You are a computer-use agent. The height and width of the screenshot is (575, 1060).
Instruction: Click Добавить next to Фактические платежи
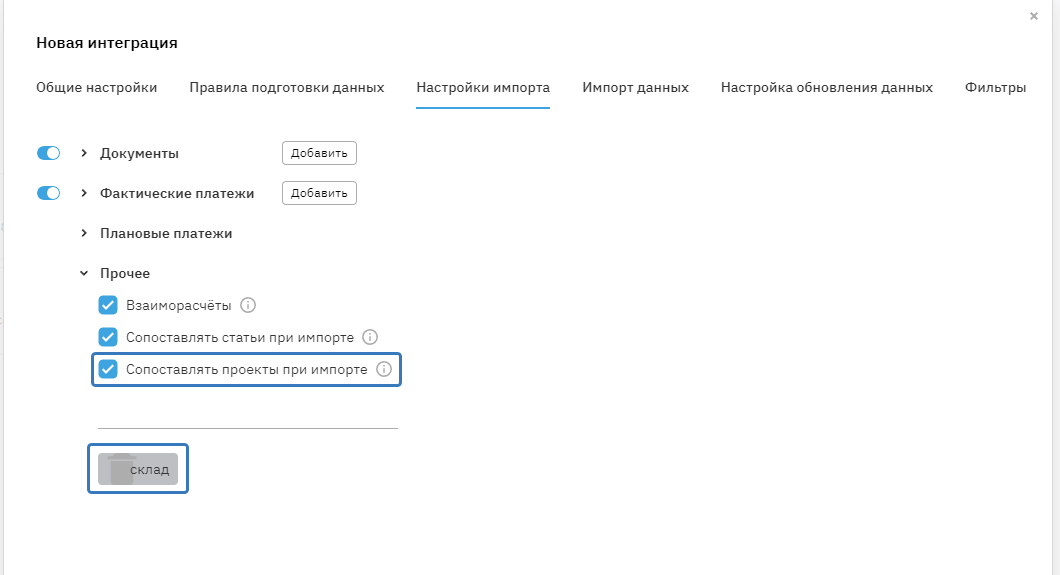point(319,193)
